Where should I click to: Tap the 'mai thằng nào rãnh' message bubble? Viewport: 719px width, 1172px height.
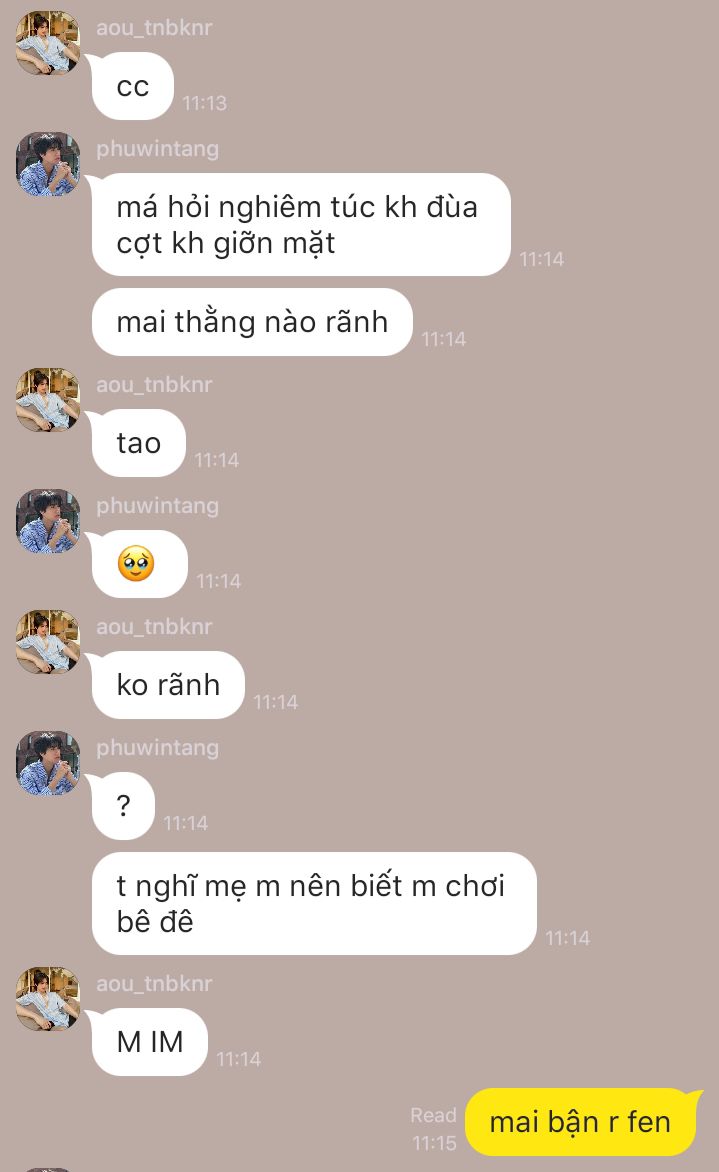252,322
